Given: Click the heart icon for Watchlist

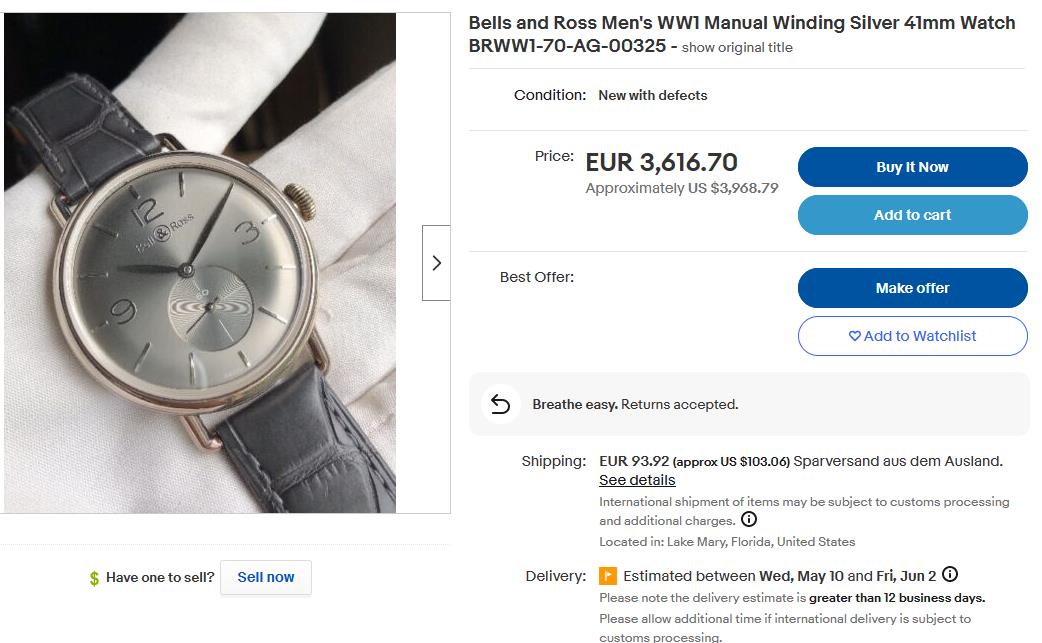Looking at the screenshot, I should (x=854, y=336).
